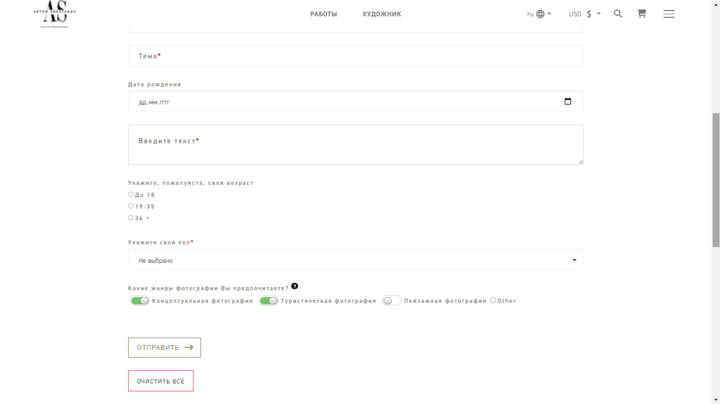This screenshot has width=720, height=404.
Task: Open the hamburger menu icon
Action: [669, 14]
